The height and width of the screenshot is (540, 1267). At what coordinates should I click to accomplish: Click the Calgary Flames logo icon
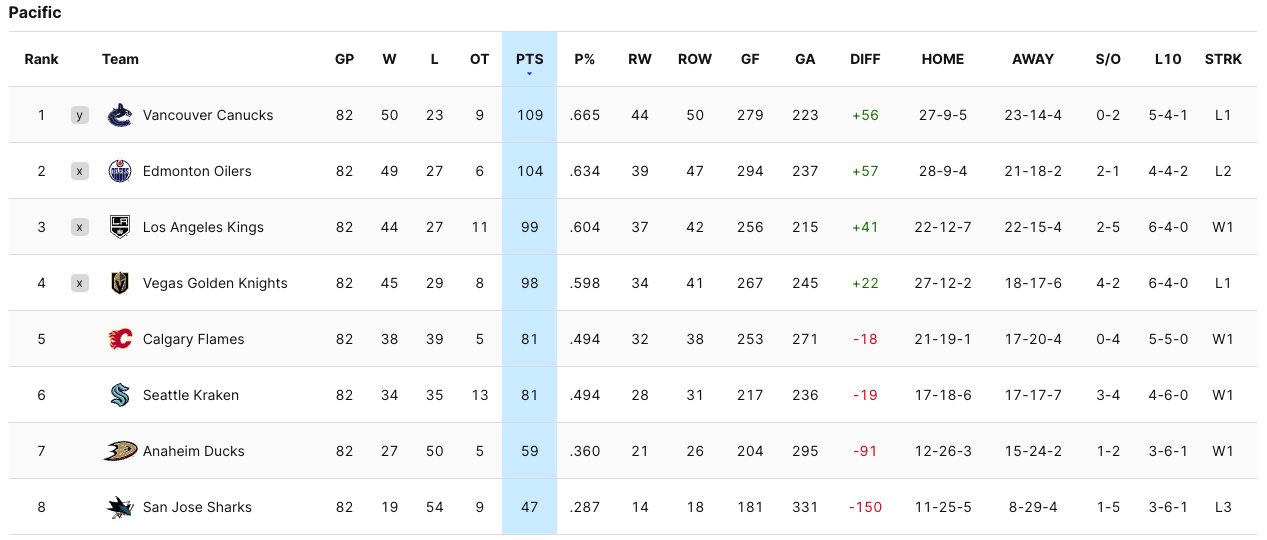point(120,339)
